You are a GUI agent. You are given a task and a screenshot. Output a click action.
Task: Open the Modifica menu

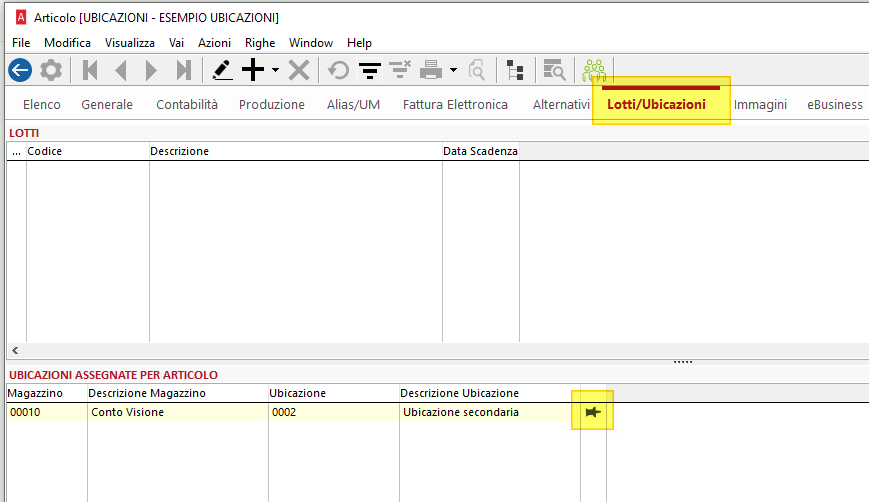68,43
